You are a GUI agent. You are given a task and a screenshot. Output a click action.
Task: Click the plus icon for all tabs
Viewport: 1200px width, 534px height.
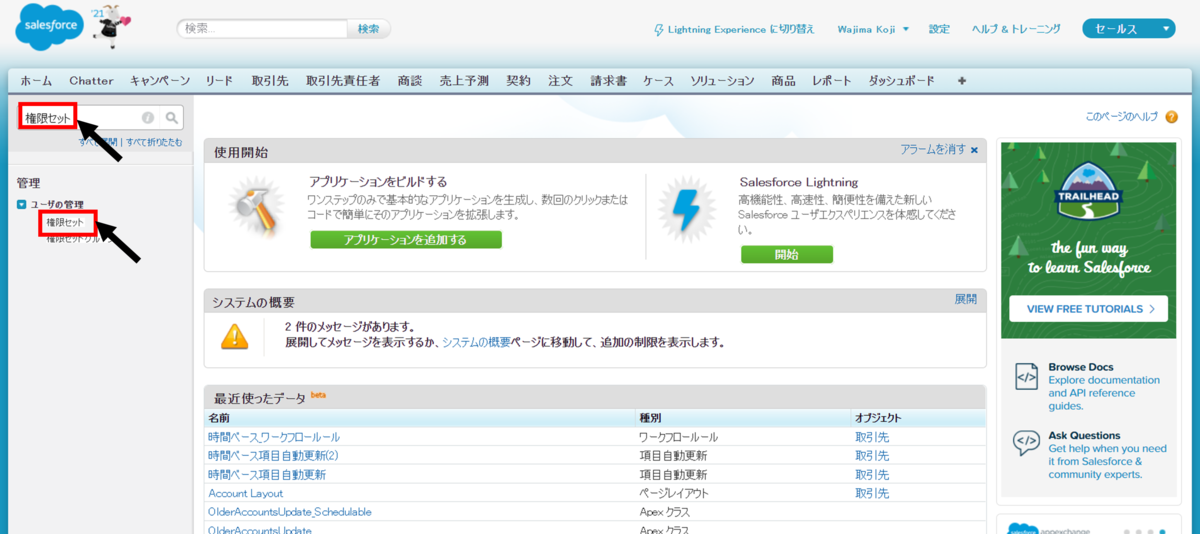coord(962,81)
